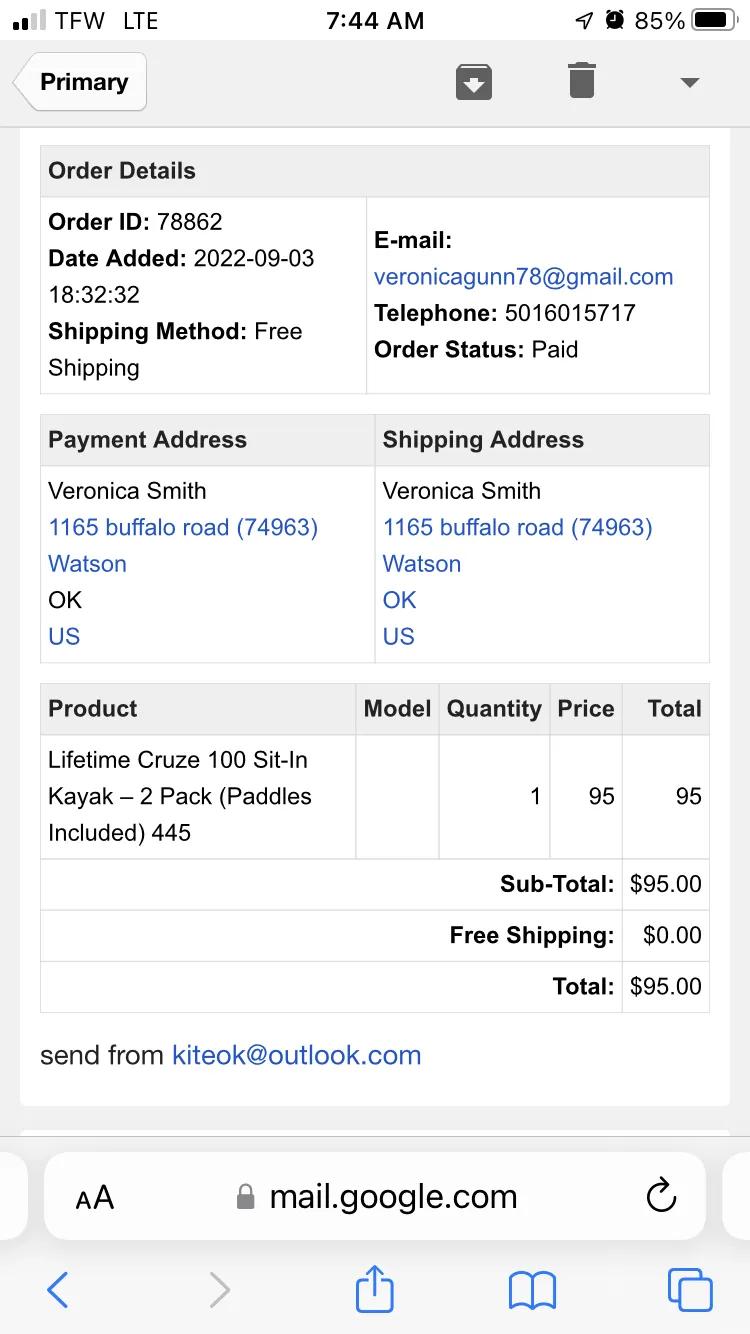Image resolution: width=750 pixels, height=1334 pixels.
Task: Open kiteok@outlook.com sender link
Action: (296, 1055)
